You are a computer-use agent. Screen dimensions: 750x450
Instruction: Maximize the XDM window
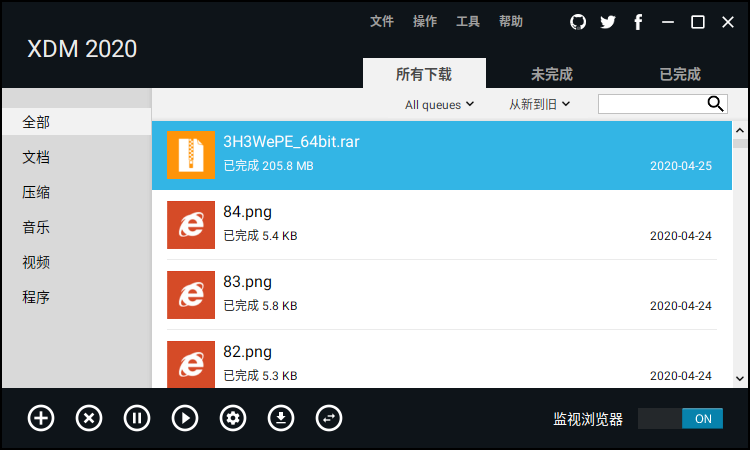tap(698, 22)
